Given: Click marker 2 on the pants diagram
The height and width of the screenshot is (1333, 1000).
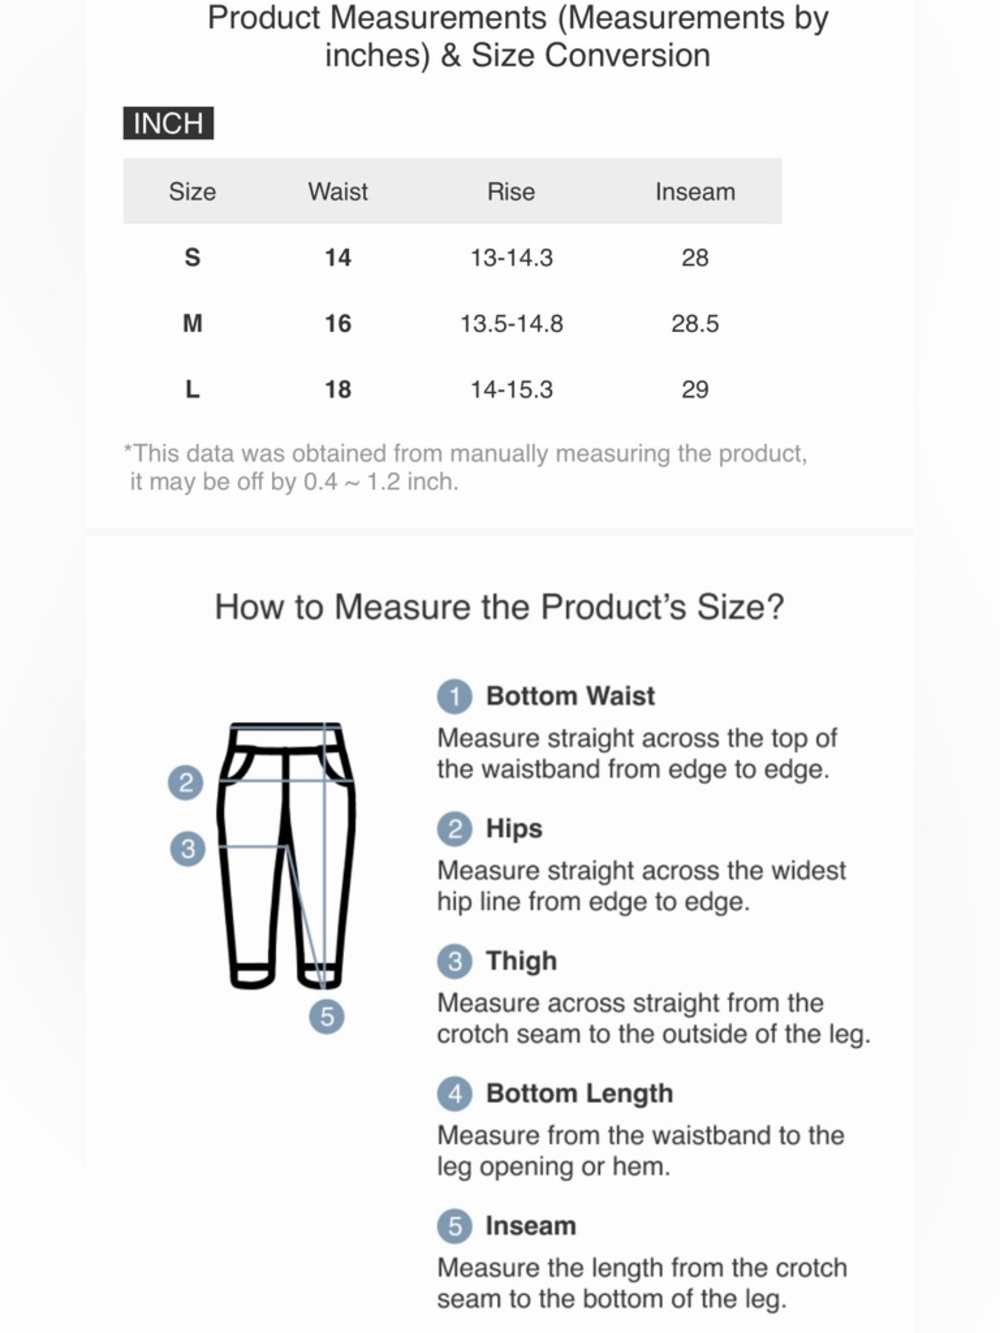Looking at the screenshot, I should pos(185,782).
